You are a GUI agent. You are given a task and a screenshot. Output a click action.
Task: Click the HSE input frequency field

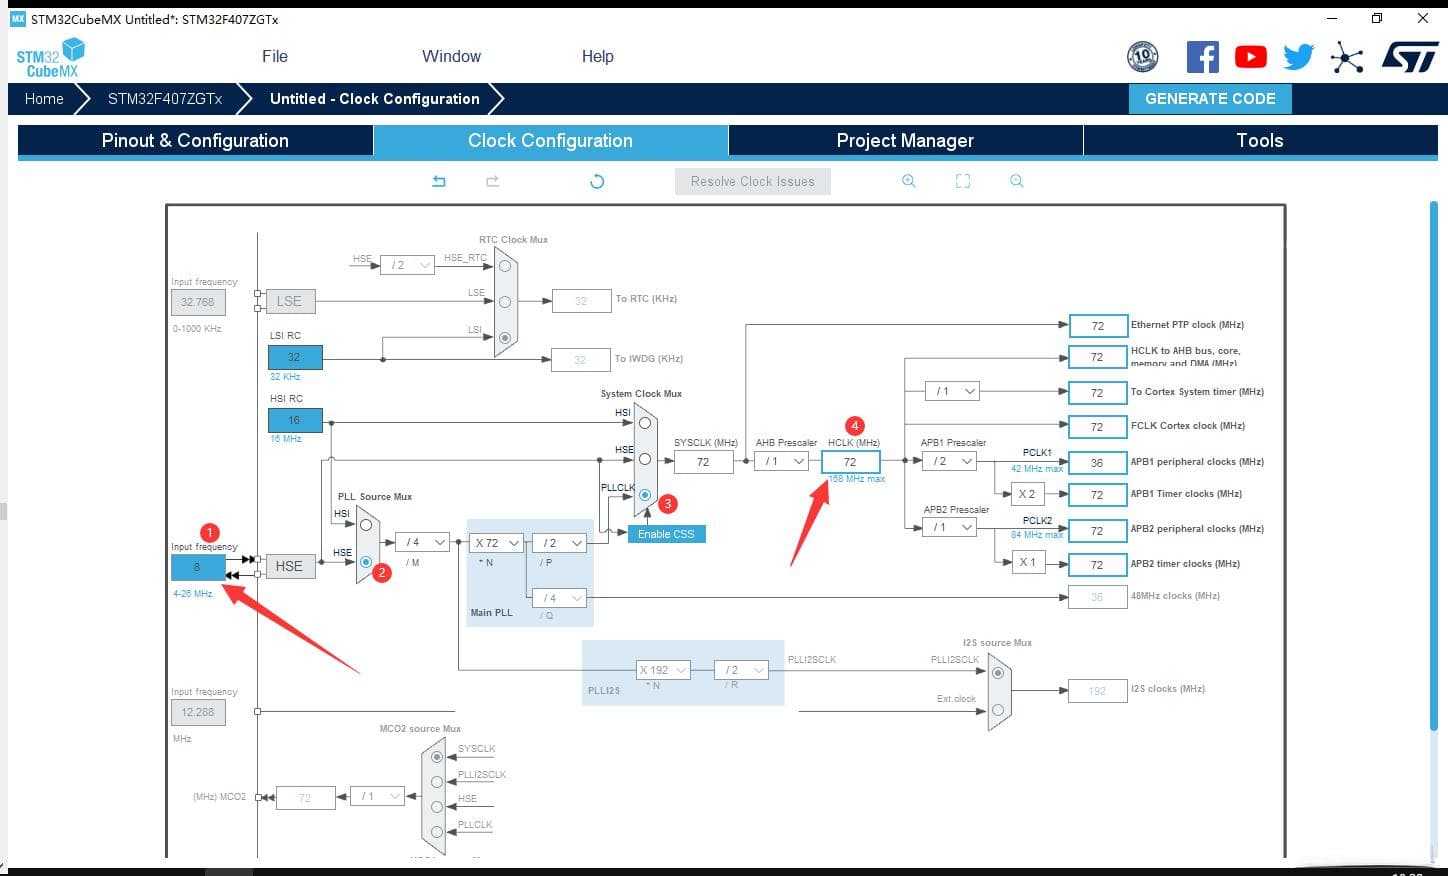(x=198, y=567)
